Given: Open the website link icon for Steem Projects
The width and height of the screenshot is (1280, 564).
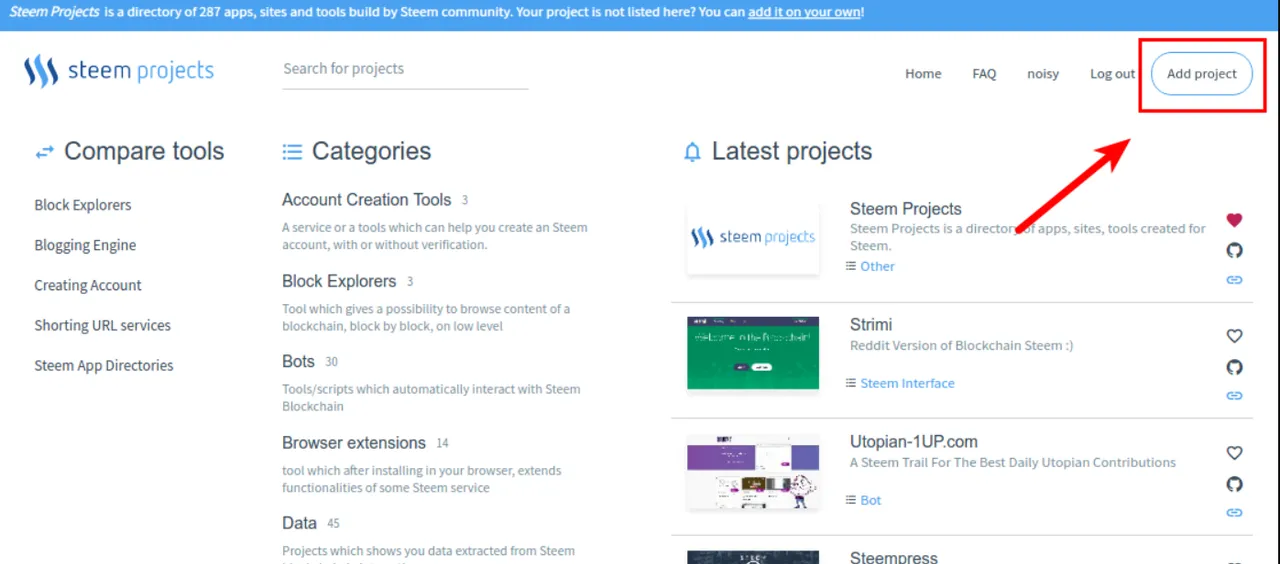Looking at the screenshot, I should click(x=1234, y=280).
